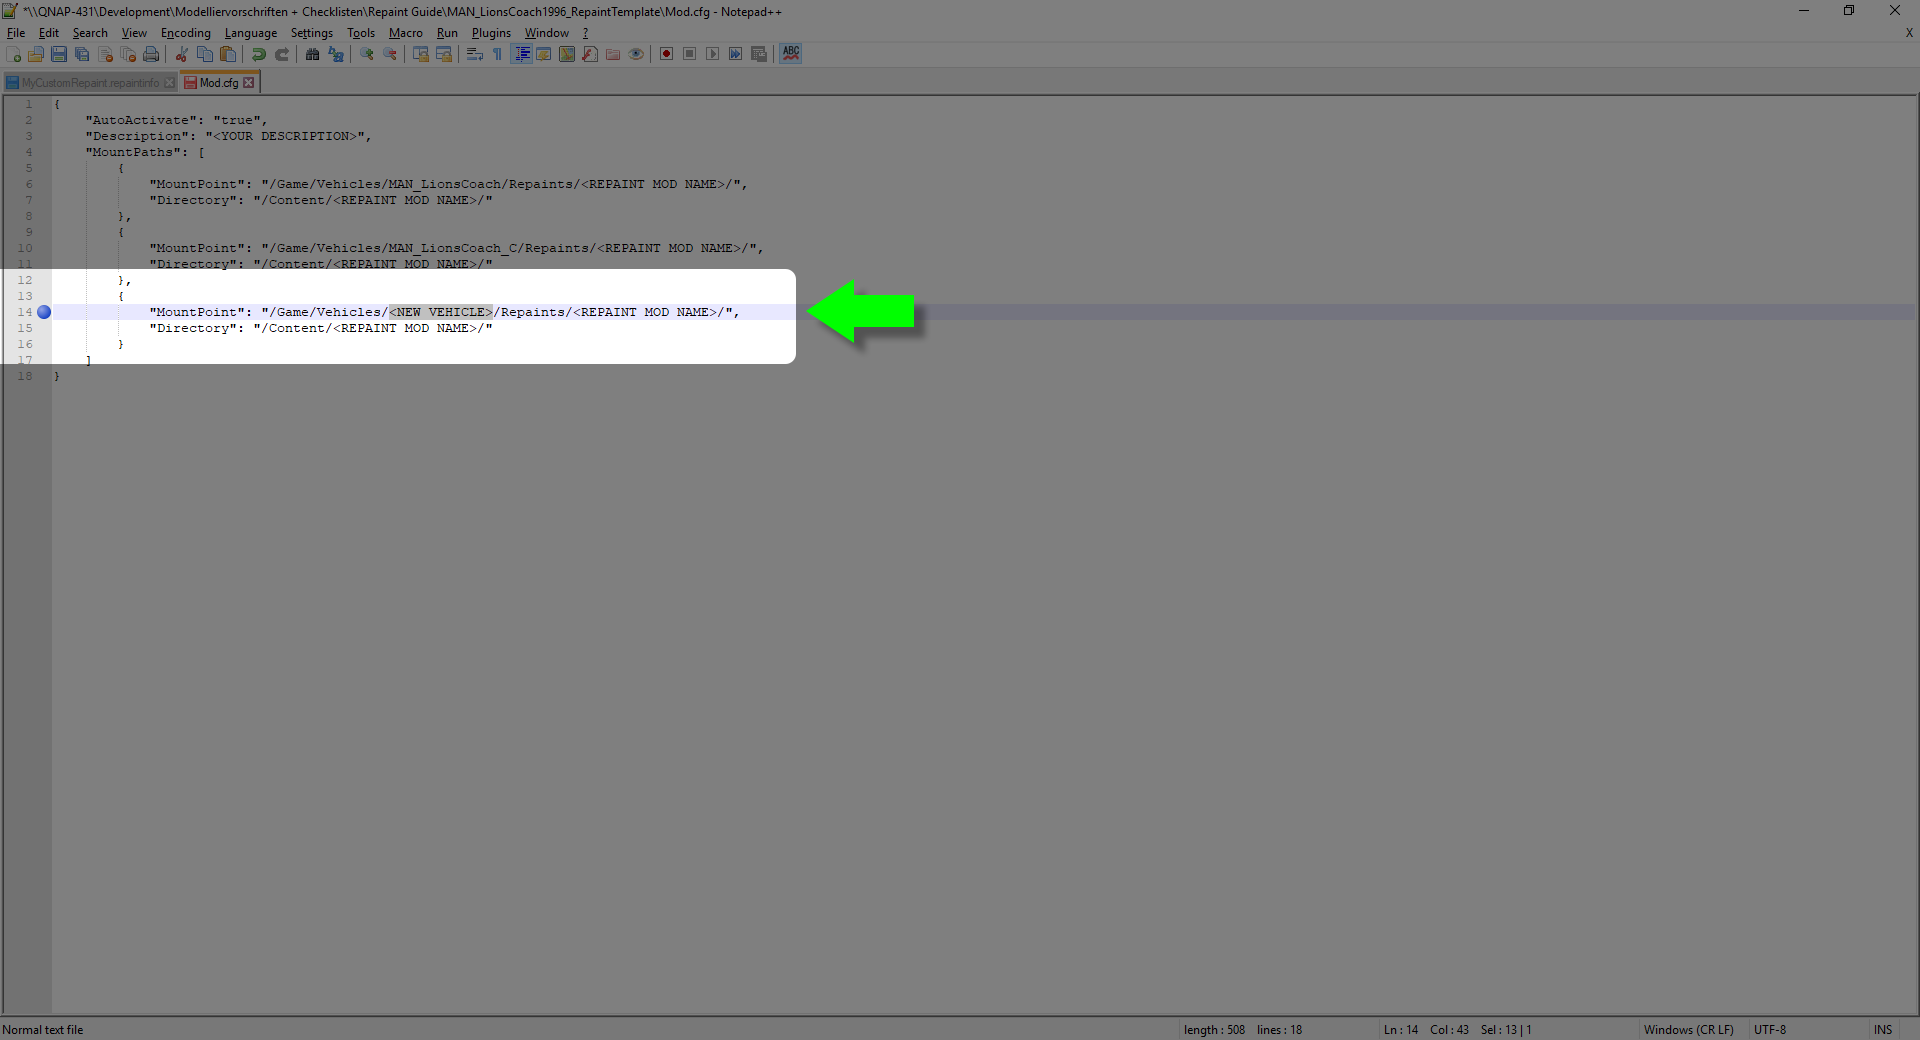Toggle word wrap toolbar button
This screenshot has width=1920, height=1040.
click(x=475, y=54)
